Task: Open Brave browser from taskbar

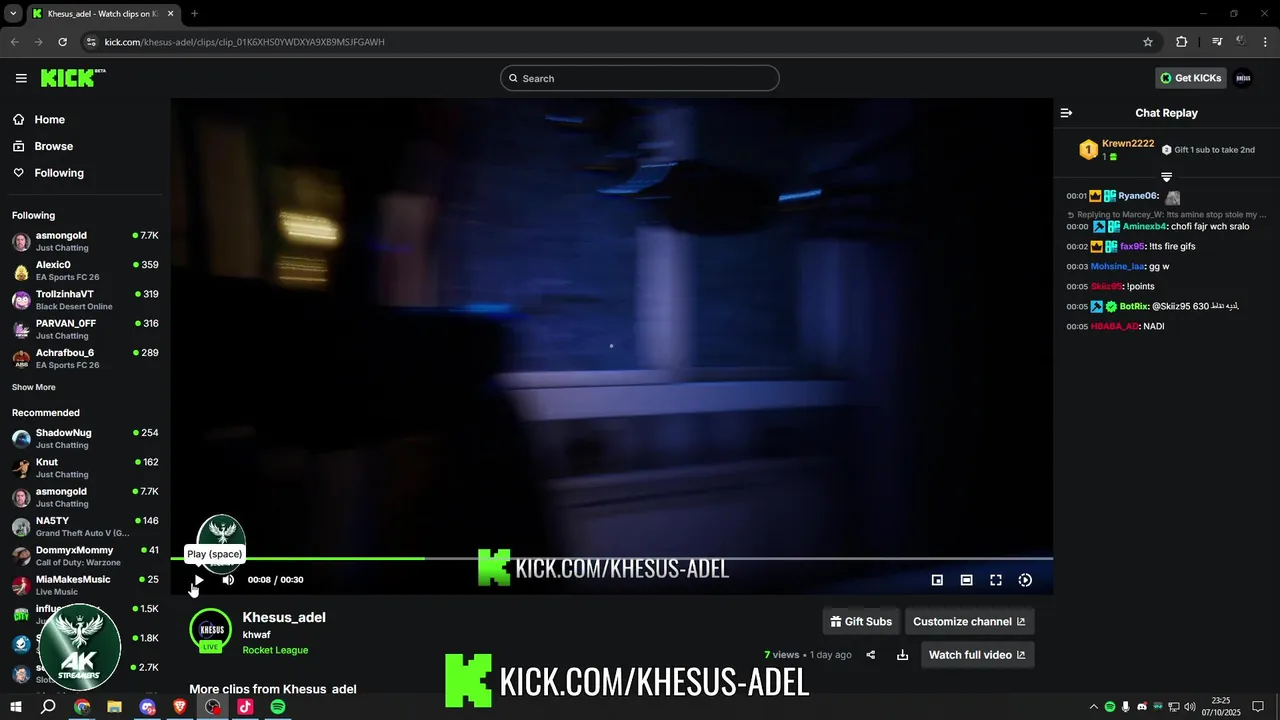Action: (x=180, y=707)
